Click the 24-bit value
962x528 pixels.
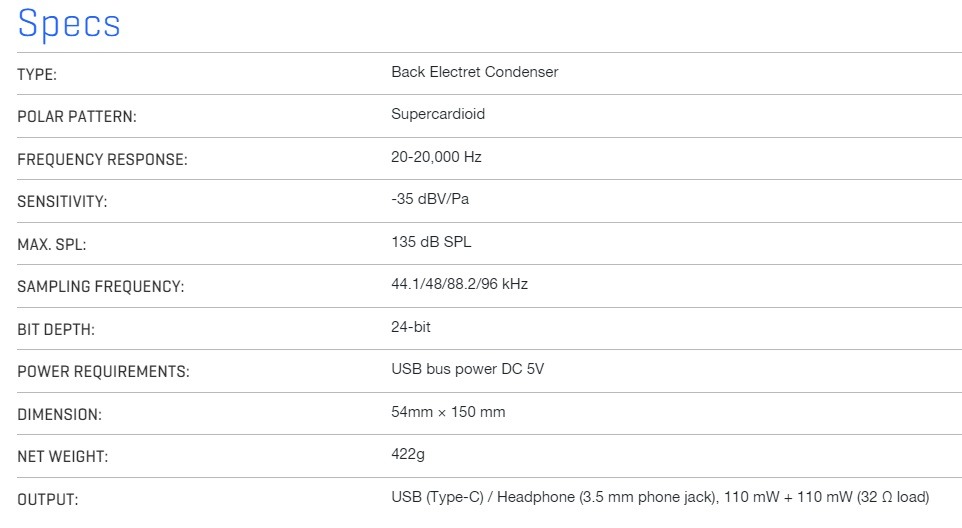[411, 327]
